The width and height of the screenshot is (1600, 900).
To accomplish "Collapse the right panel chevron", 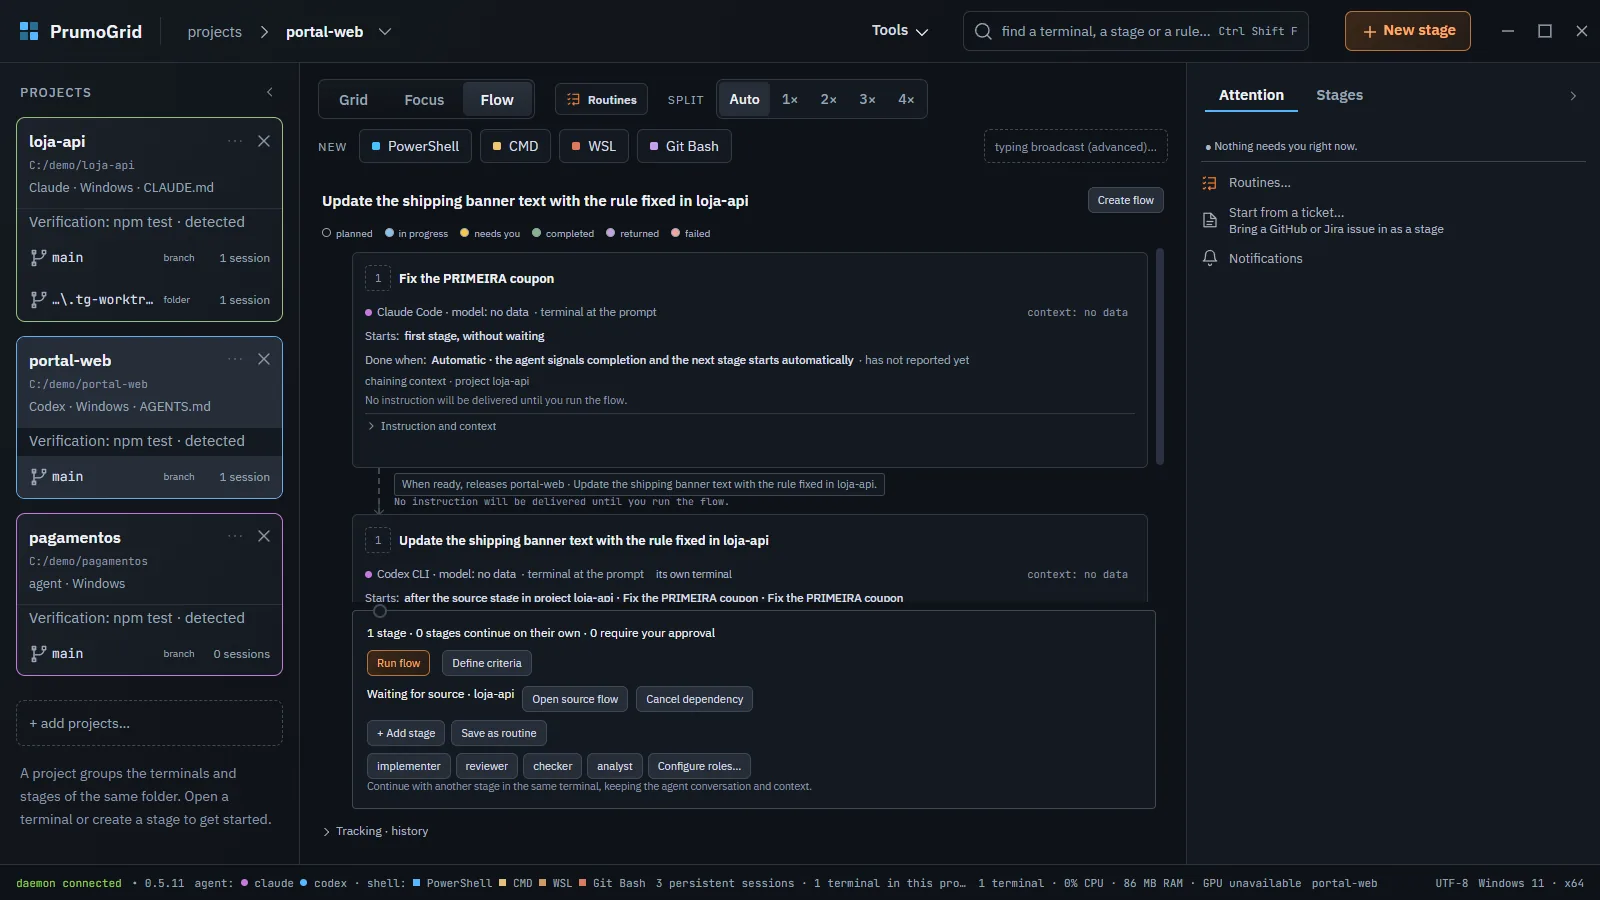I will point(1573,96).
